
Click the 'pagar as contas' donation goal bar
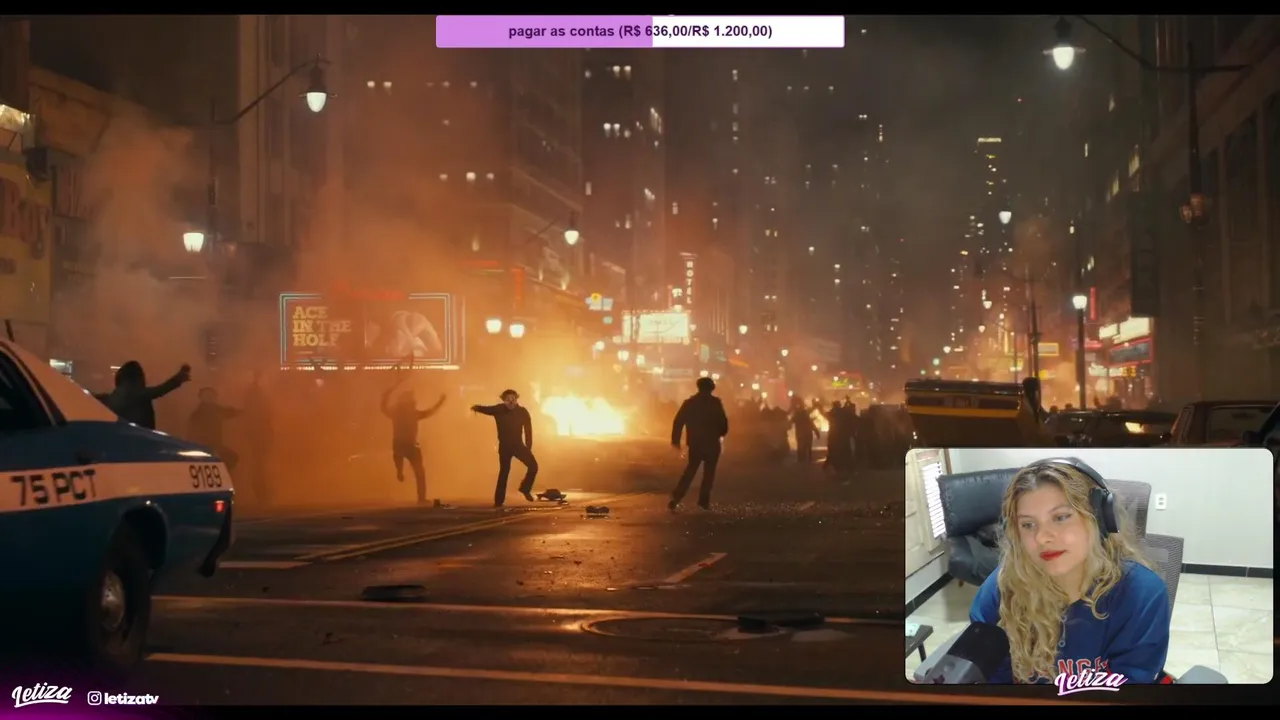tap(640, 31)
